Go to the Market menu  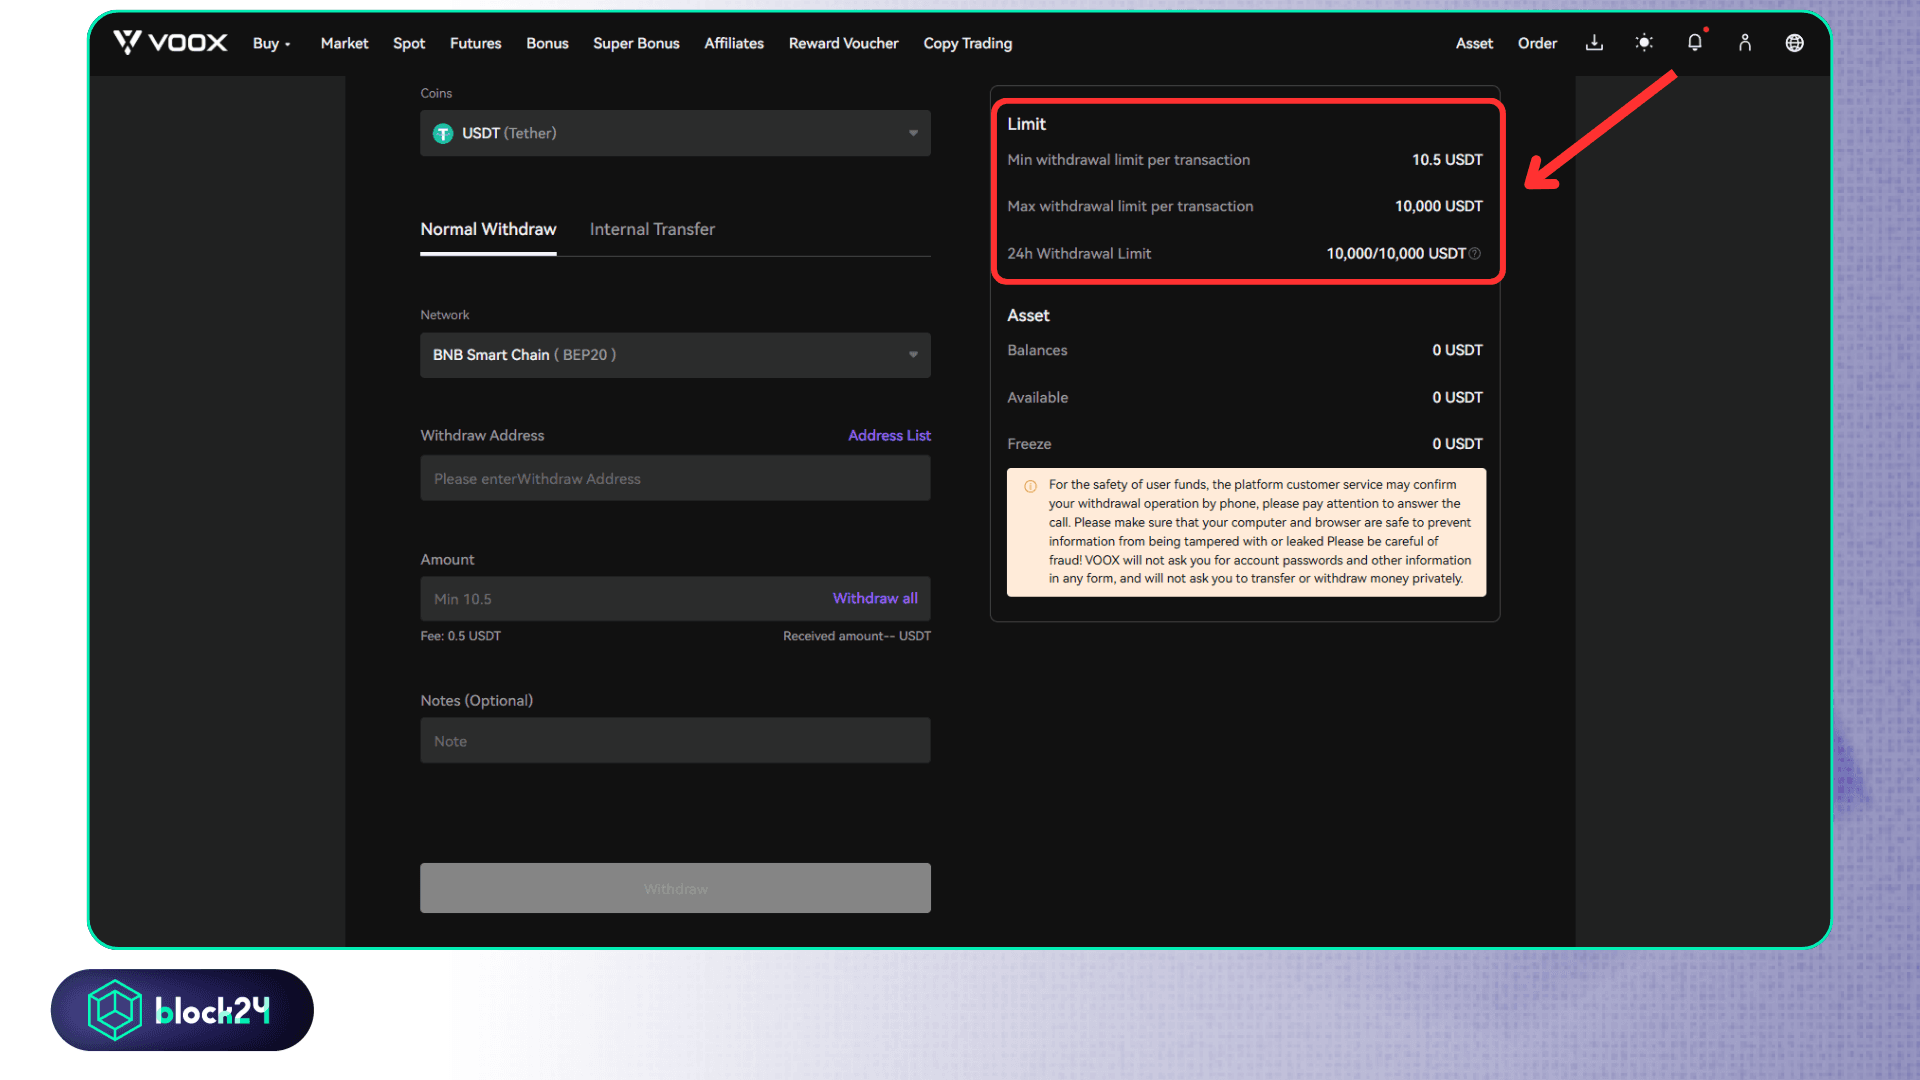(344, 43)
